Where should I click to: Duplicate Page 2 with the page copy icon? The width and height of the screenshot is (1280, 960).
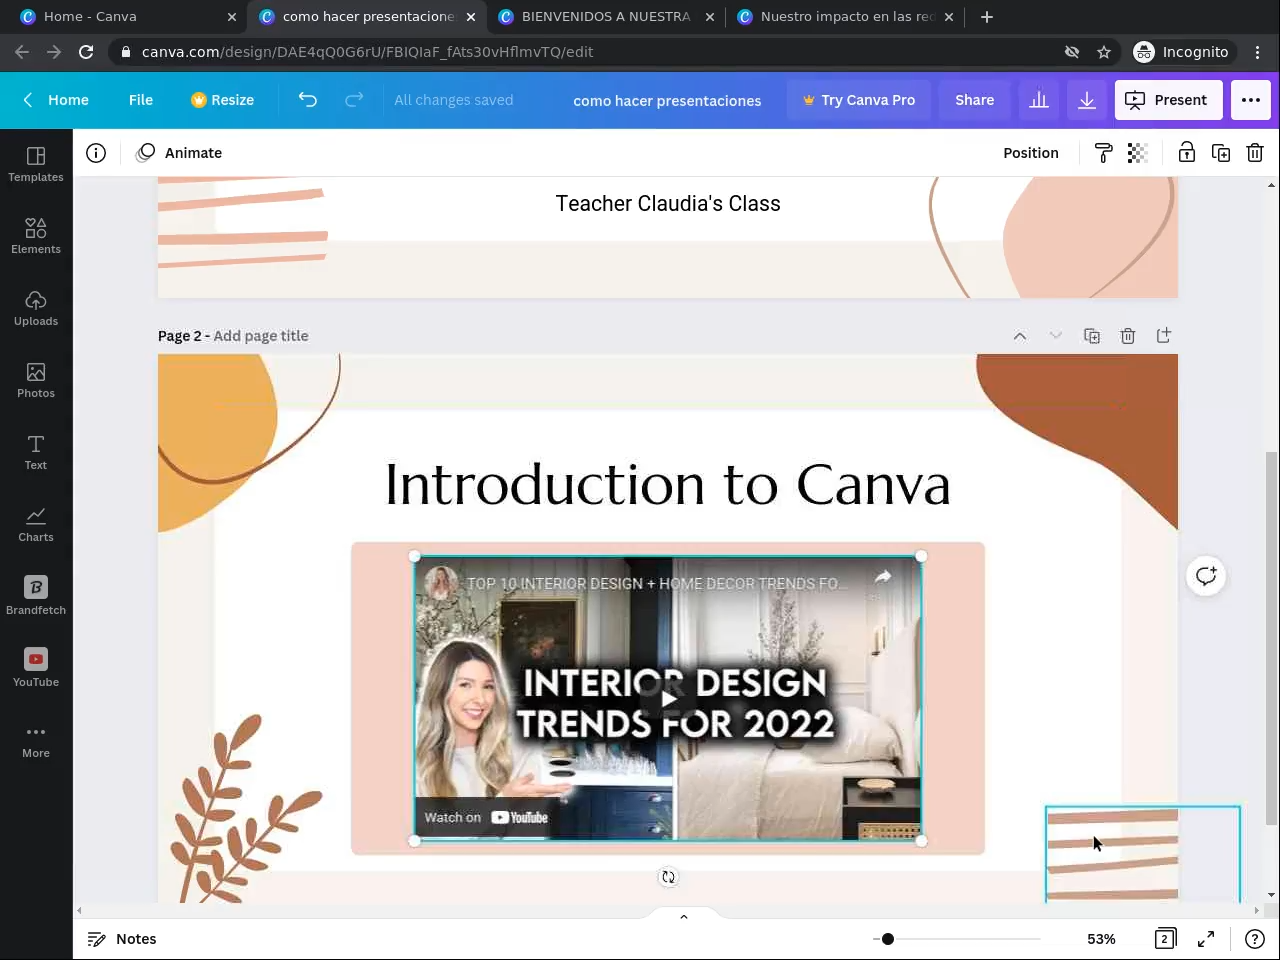pyautogui.click(x=1092, y=336)
